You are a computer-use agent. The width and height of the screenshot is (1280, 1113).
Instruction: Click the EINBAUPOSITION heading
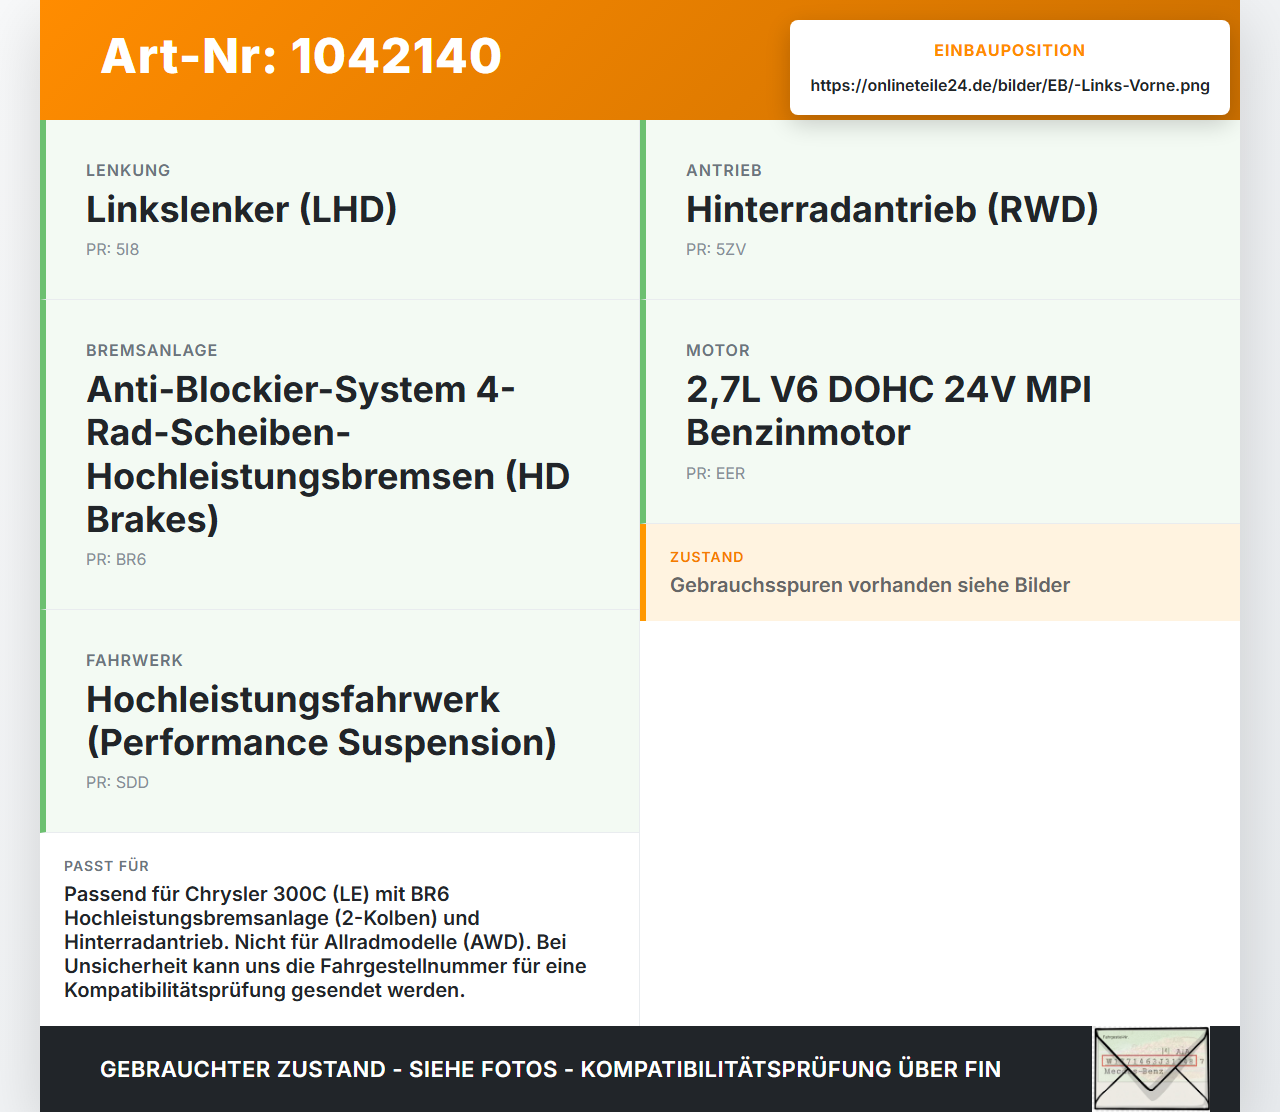1010,50
